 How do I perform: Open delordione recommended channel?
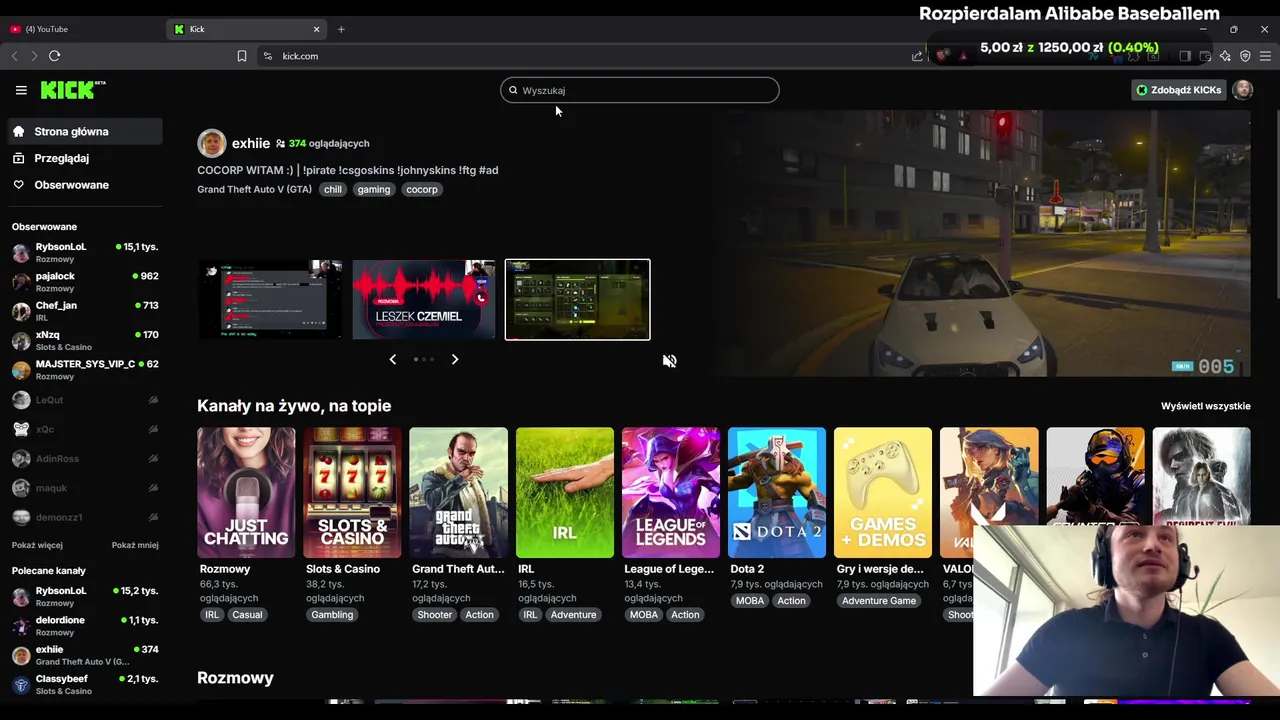pyautogui.click(x=85, y=626)
